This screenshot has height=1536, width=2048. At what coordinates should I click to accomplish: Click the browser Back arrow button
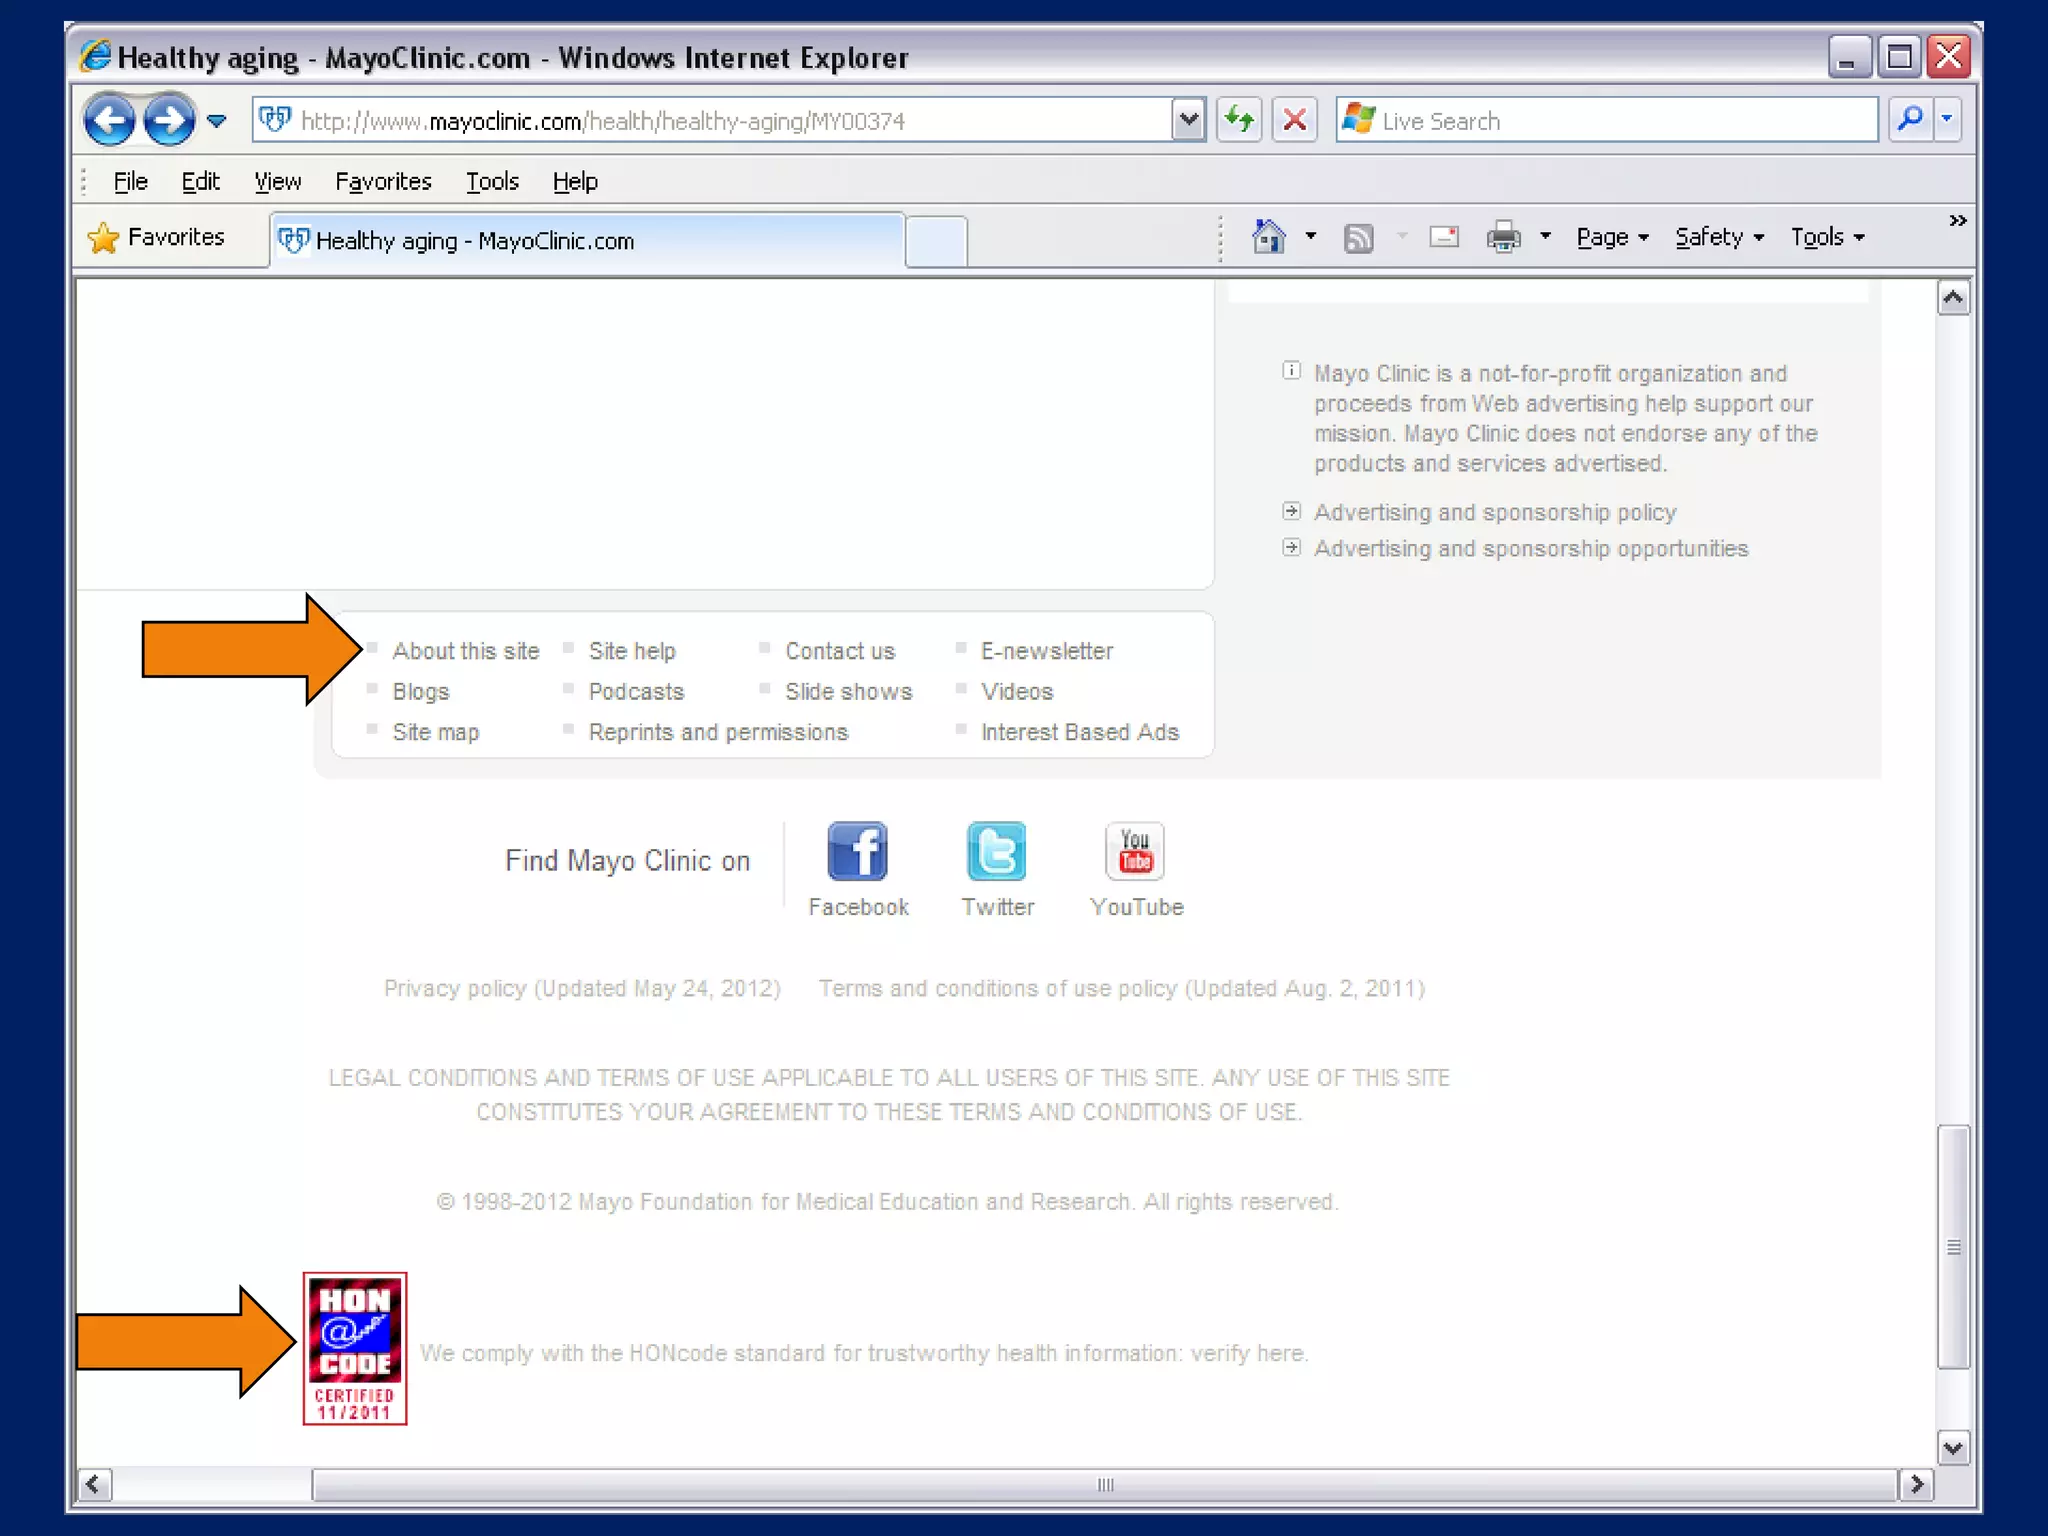[x=109, y=121]
